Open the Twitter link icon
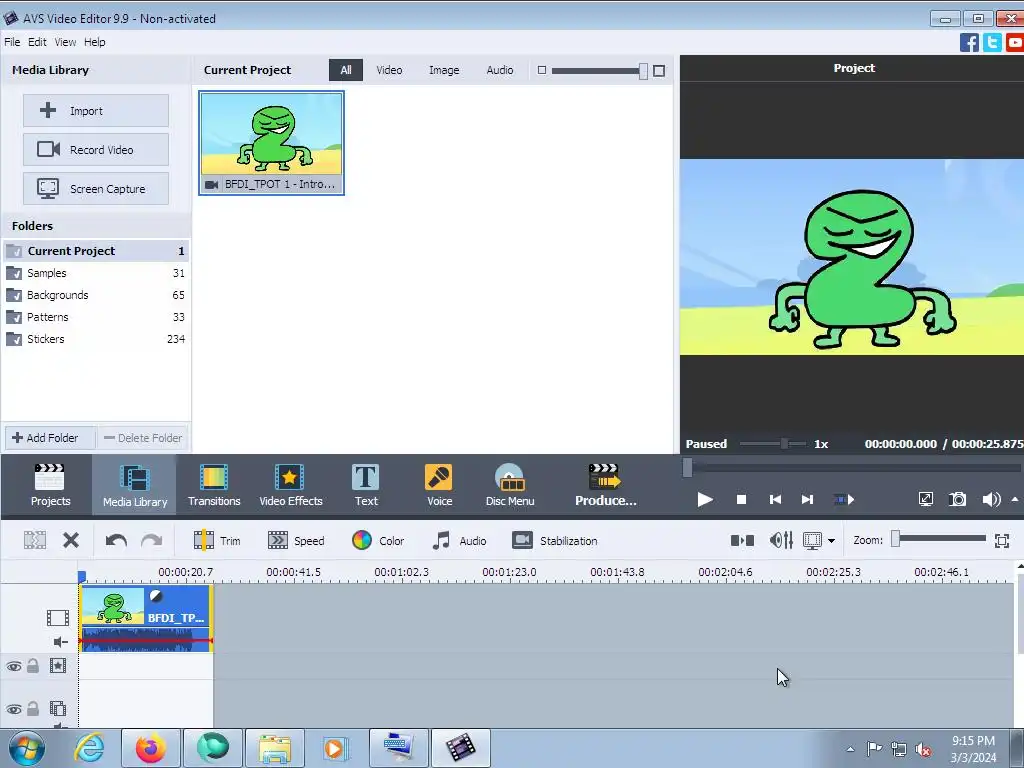1024x768 pixels. point(992,42)
